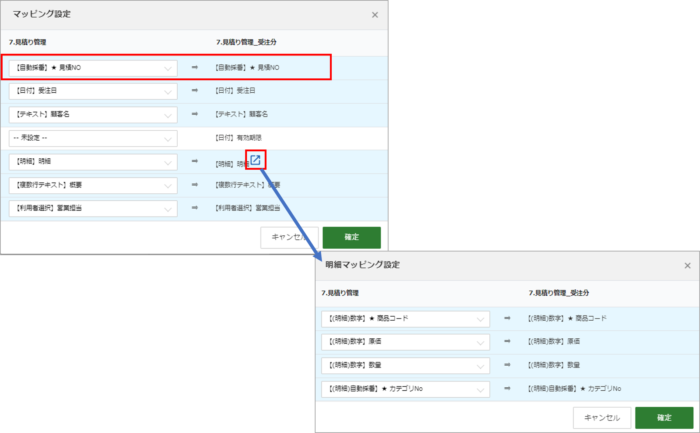Open the ★商品コード detail dropdown
Viewport: 700px width, 433px height.
click(405, 319)
